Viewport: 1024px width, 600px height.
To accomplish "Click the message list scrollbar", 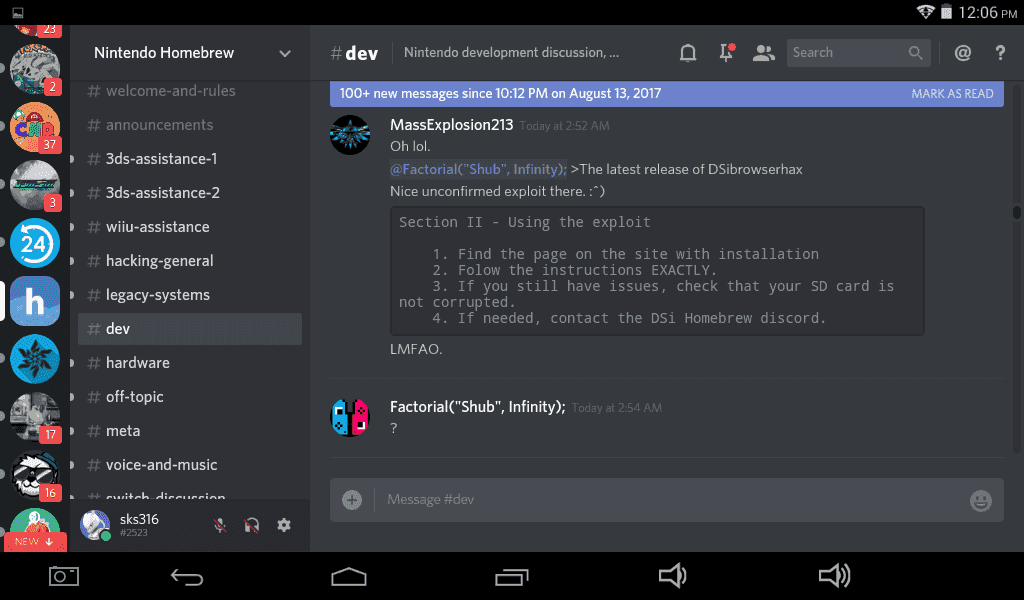I will point(1016,212).
